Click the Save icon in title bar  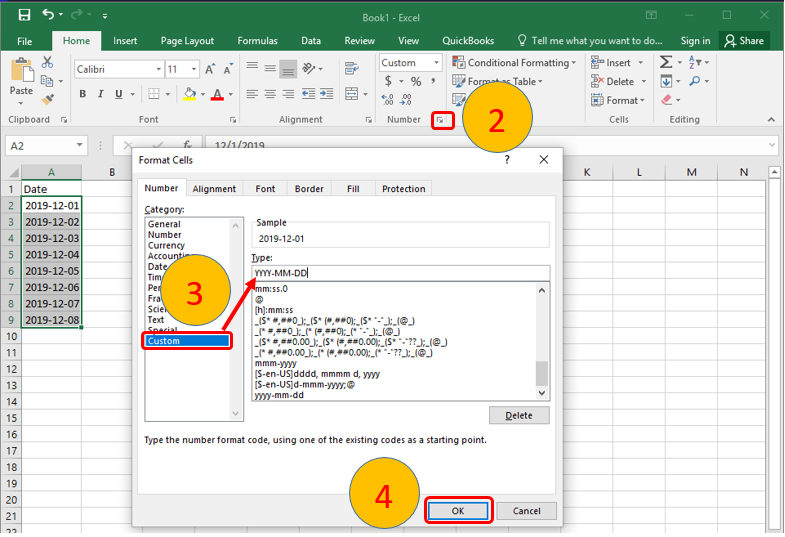23,15
